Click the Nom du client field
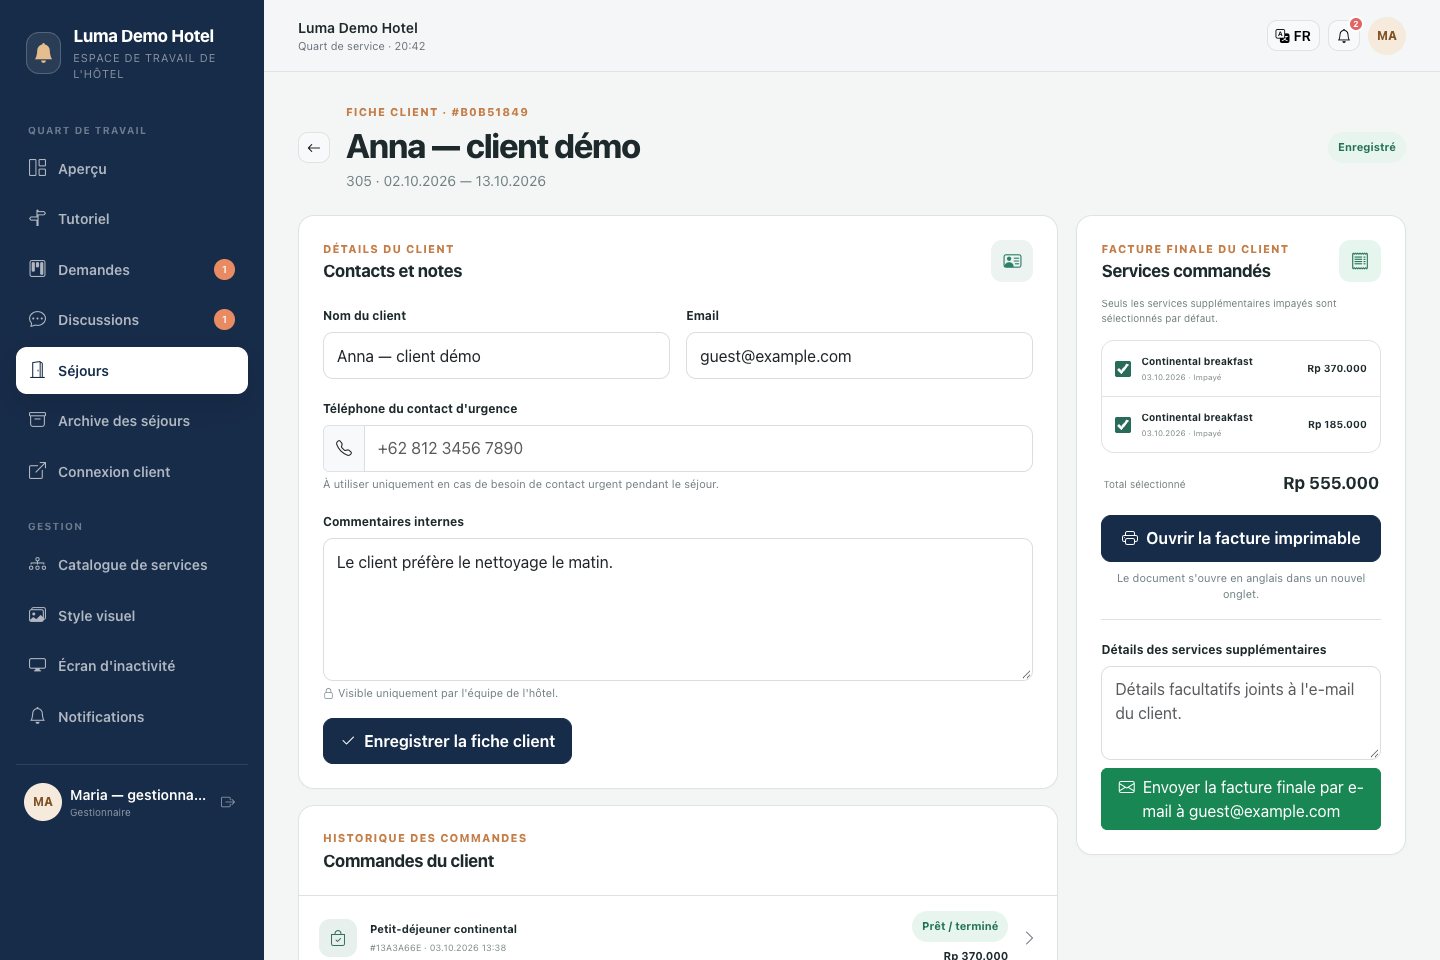The width and height of the screenshot is (1440, 960). coord(496,356)
